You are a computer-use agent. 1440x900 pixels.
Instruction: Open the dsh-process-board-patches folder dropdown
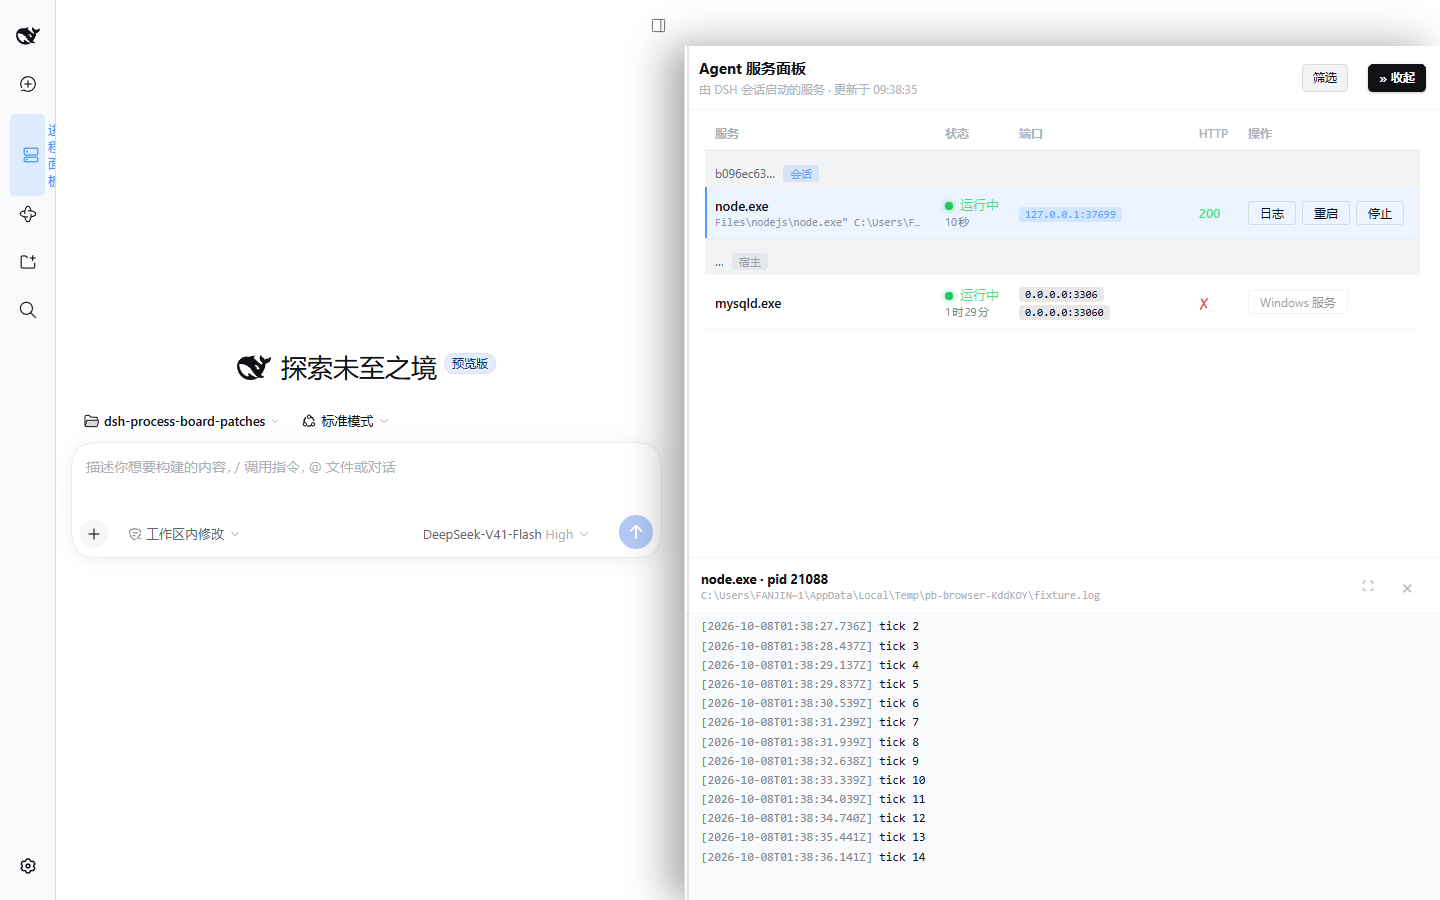[182, 421]
